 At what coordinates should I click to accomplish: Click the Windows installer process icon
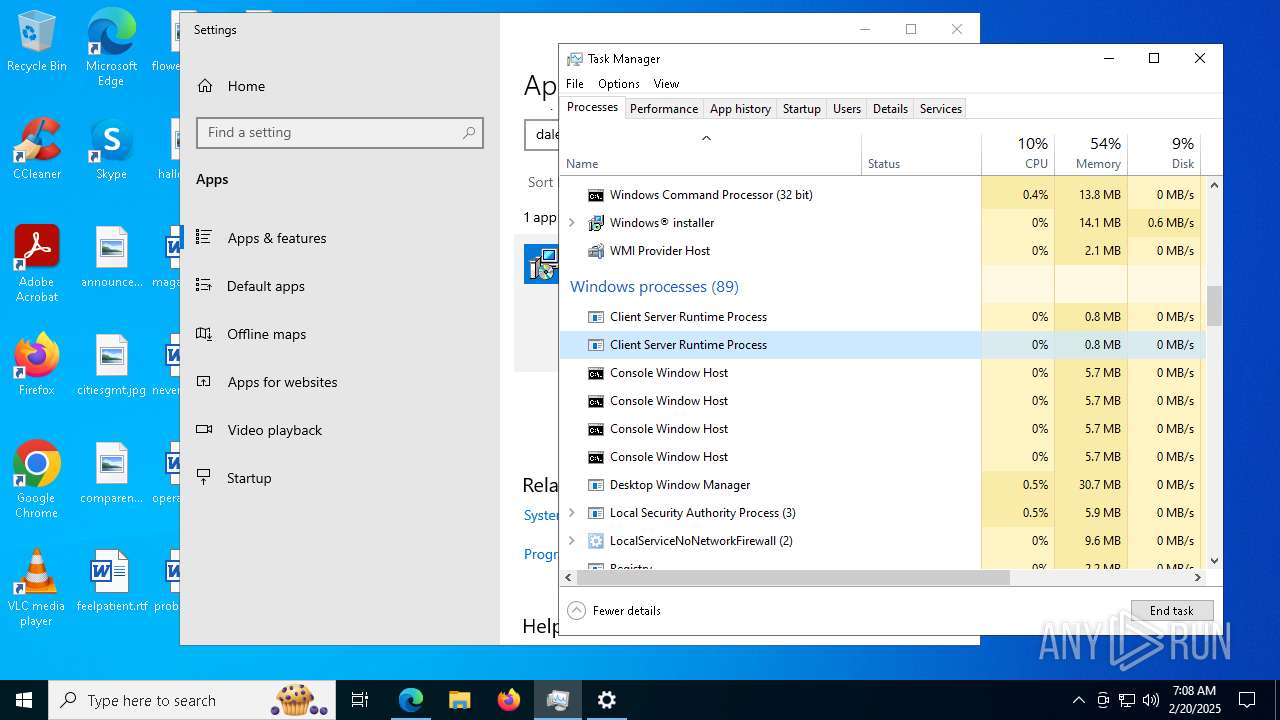tap(596, 223)
